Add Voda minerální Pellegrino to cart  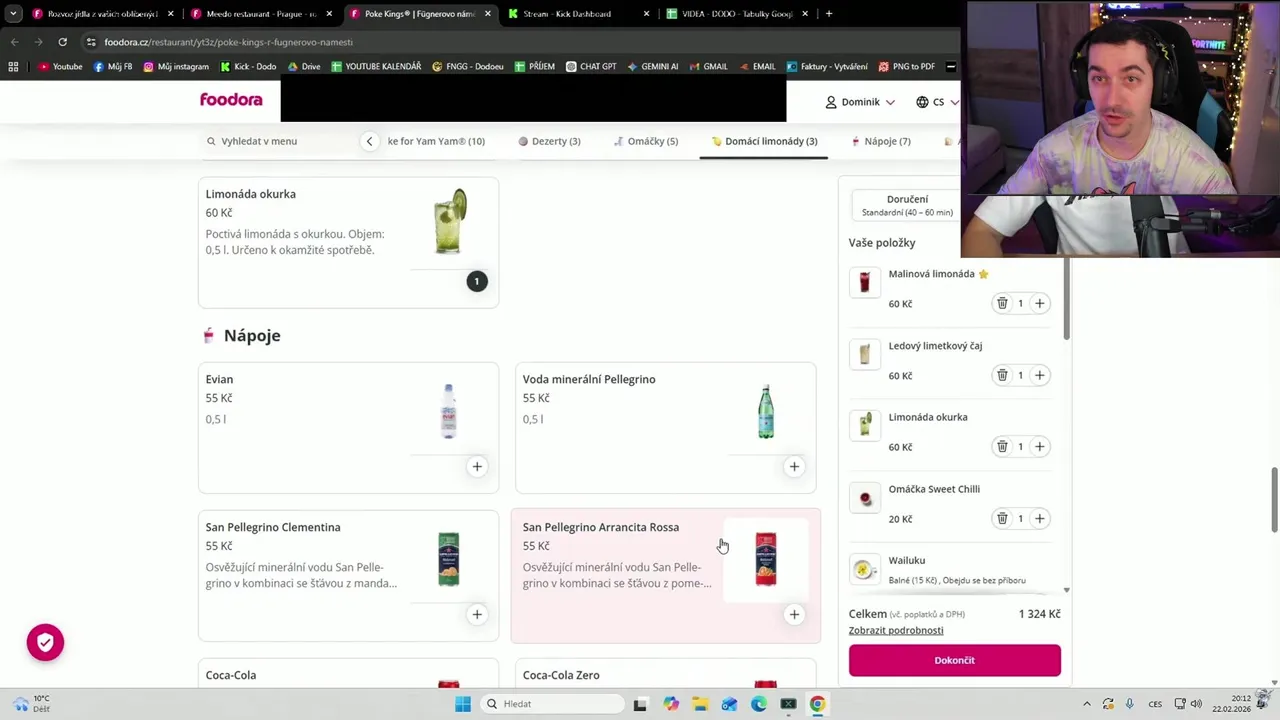(x=794, y=466)
